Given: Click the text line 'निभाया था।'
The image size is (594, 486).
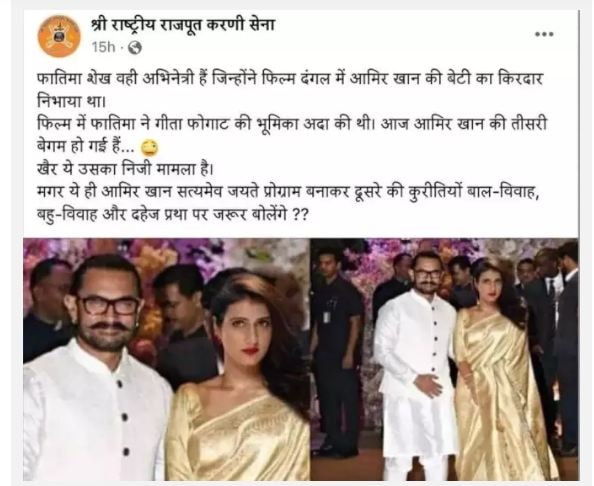Looking at the screenshot, I should coord(71,102).
